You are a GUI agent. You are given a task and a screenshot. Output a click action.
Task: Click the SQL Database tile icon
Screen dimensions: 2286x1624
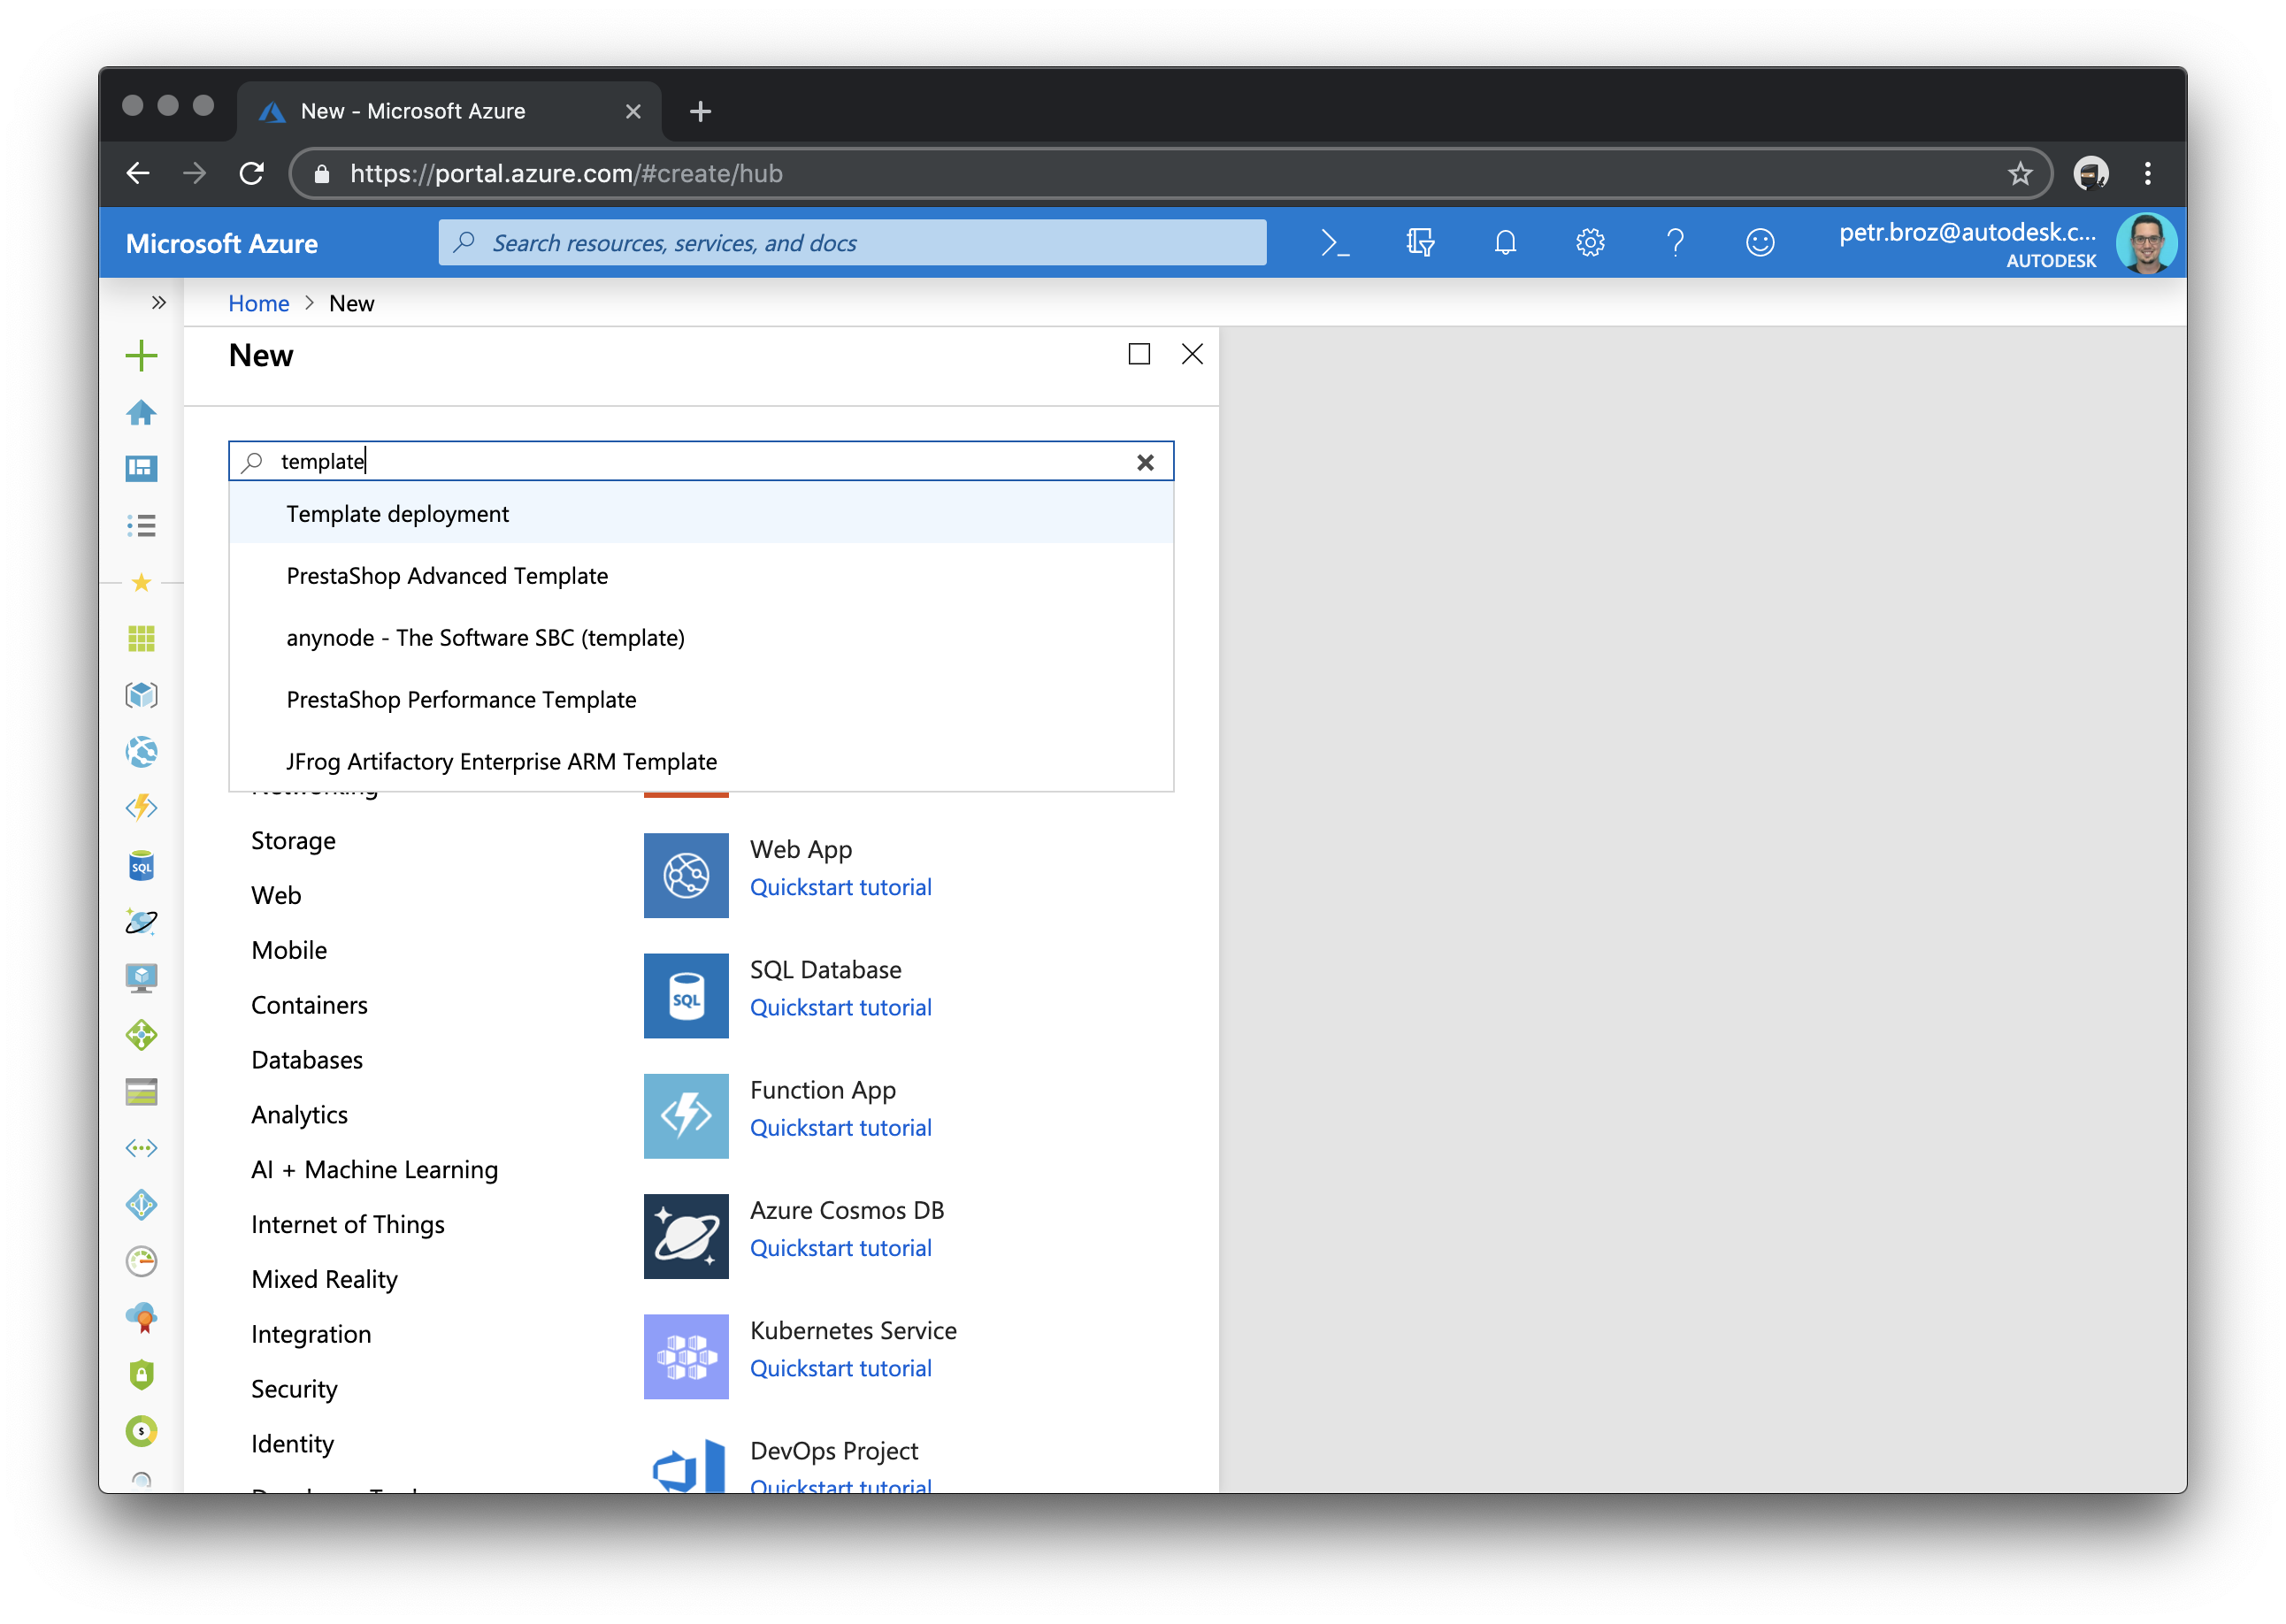[686, 996]
